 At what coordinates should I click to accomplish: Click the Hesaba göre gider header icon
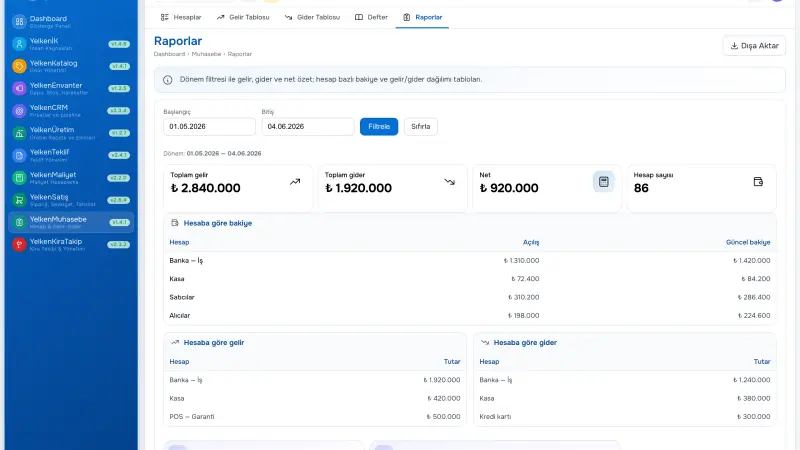tap(485, 342)
